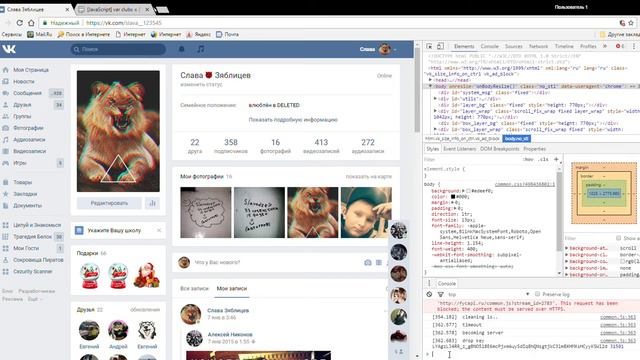Screen dimensions: 640x360
Task: Open DevTools three-dot menu icon
Action: (x=634, y=46)
